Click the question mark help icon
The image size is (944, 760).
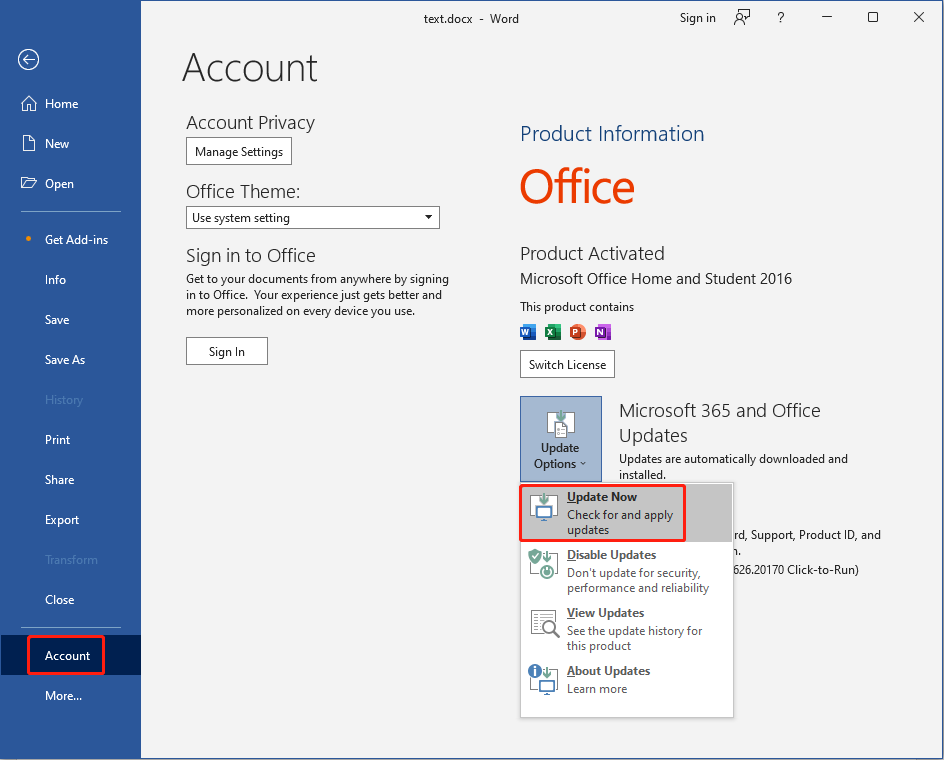click(x=780, y=18)
